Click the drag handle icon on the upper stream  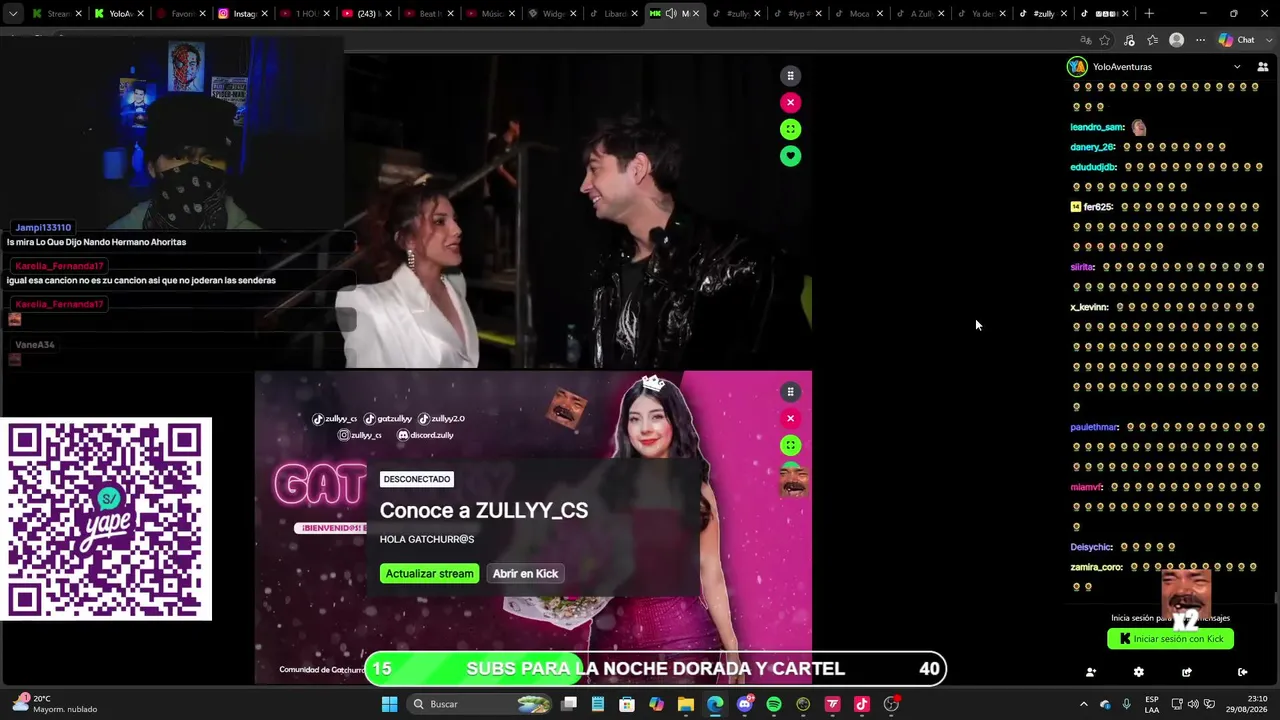coord(790,76)
